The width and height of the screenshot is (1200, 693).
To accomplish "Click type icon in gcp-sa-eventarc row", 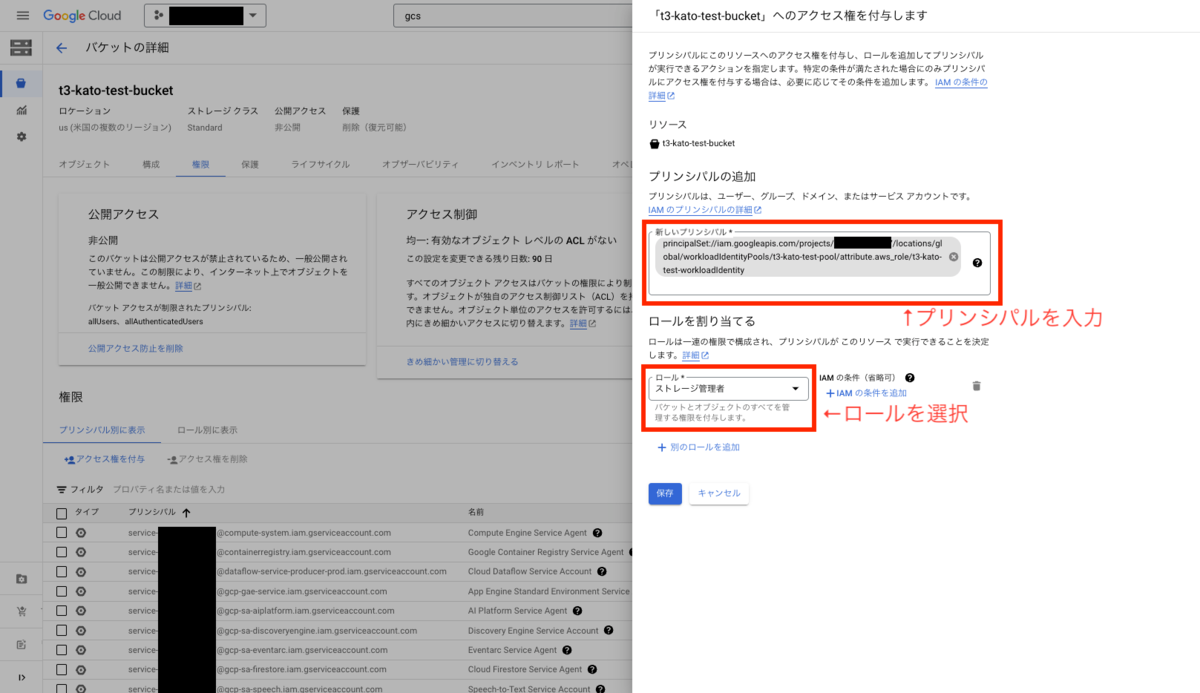I will (x=81, y=650).
